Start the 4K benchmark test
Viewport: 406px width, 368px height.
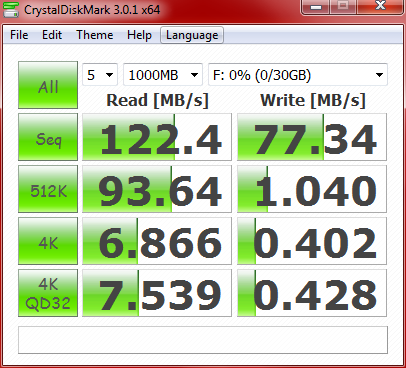pos(48,241)
